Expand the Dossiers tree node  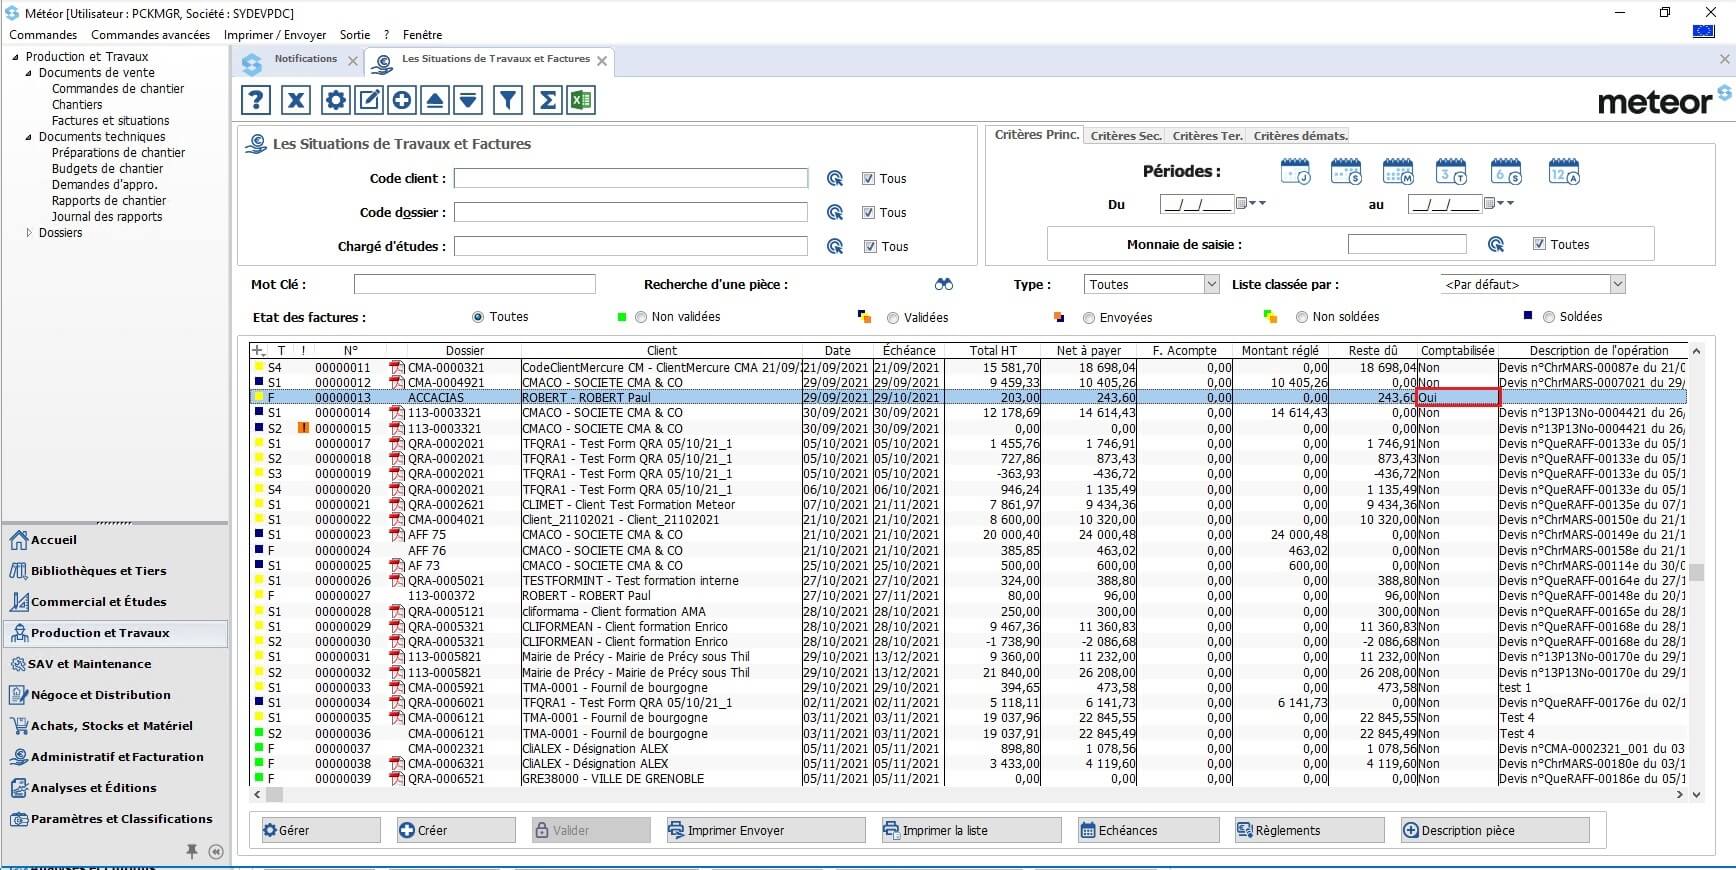pyautogui.click(x=28, y=233)
